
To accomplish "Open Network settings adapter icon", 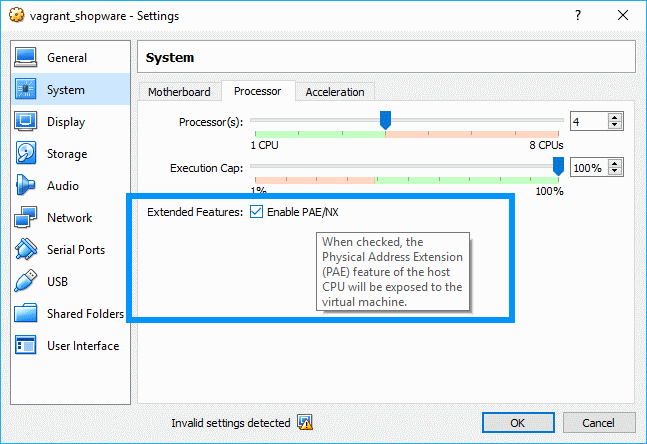I will [27, 218].
